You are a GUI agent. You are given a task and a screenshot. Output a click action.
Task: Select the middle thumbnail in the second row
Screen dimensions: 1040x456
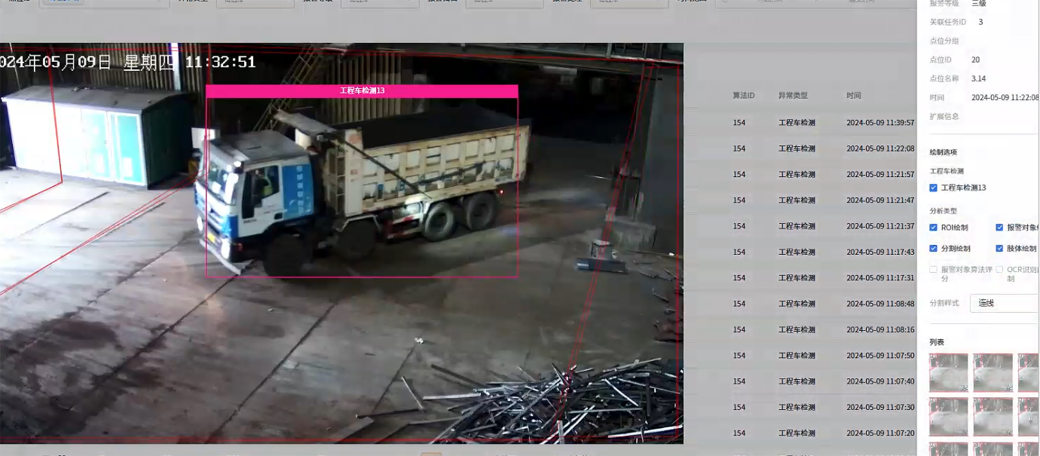click(x=992, y=416)
